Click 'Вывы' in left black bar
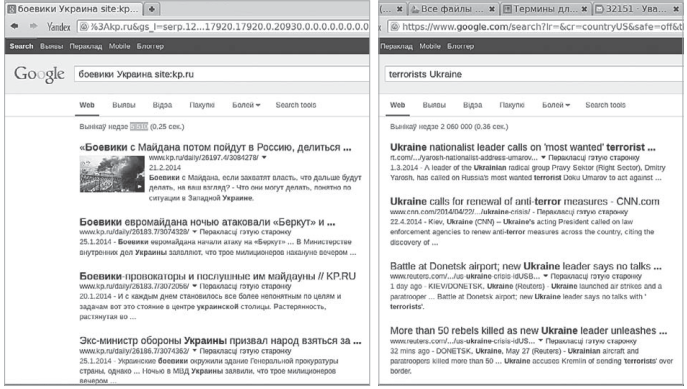This screenshot has width=687, height=389. pyautogui.click(x=51, y=46)
